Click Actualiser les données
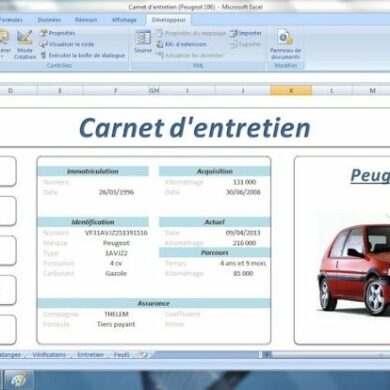 point(190,55)
